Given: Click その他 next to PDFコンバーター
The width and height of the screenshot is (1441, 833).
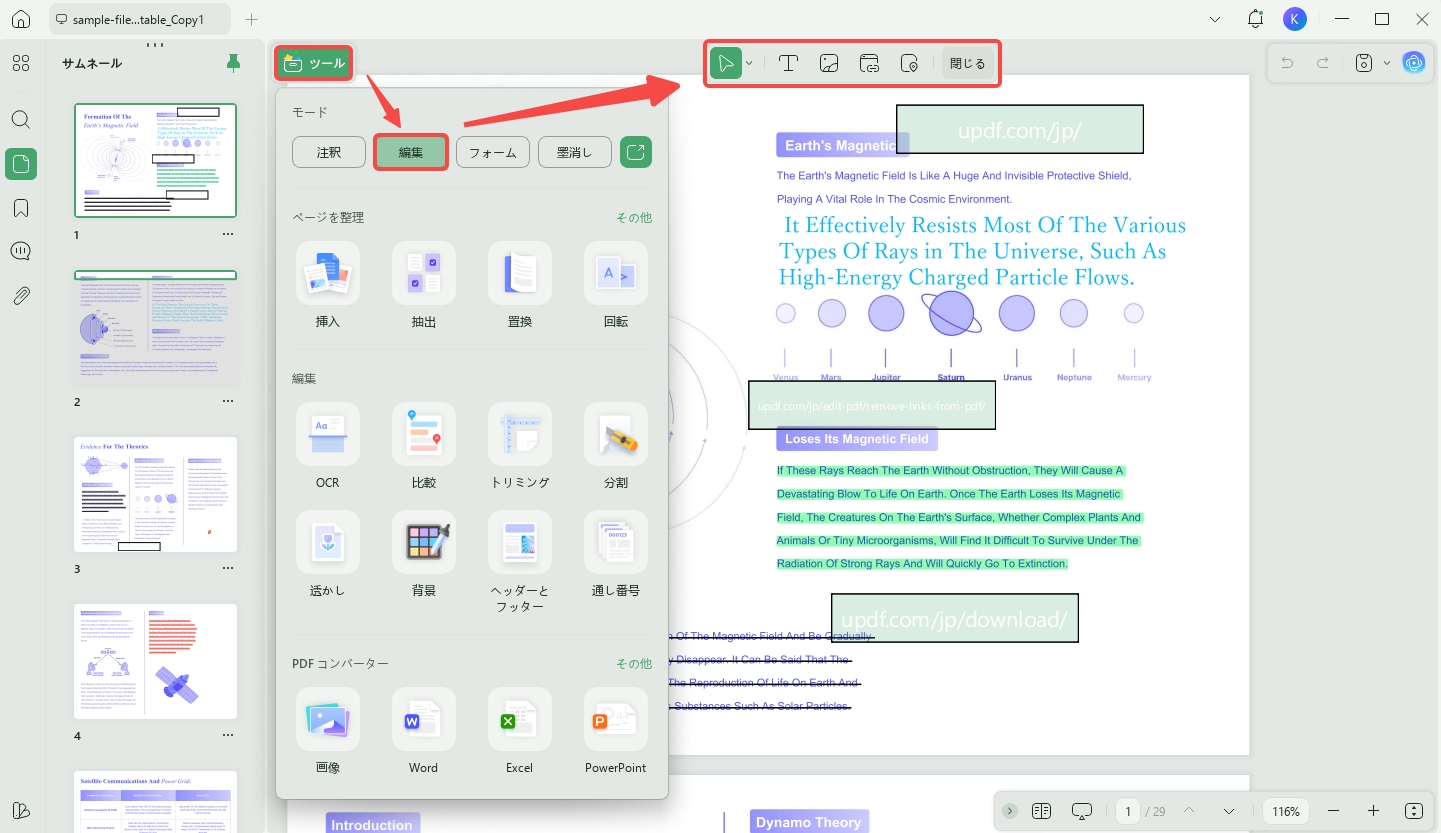Looking at the screenshot, I should (634, 663).
